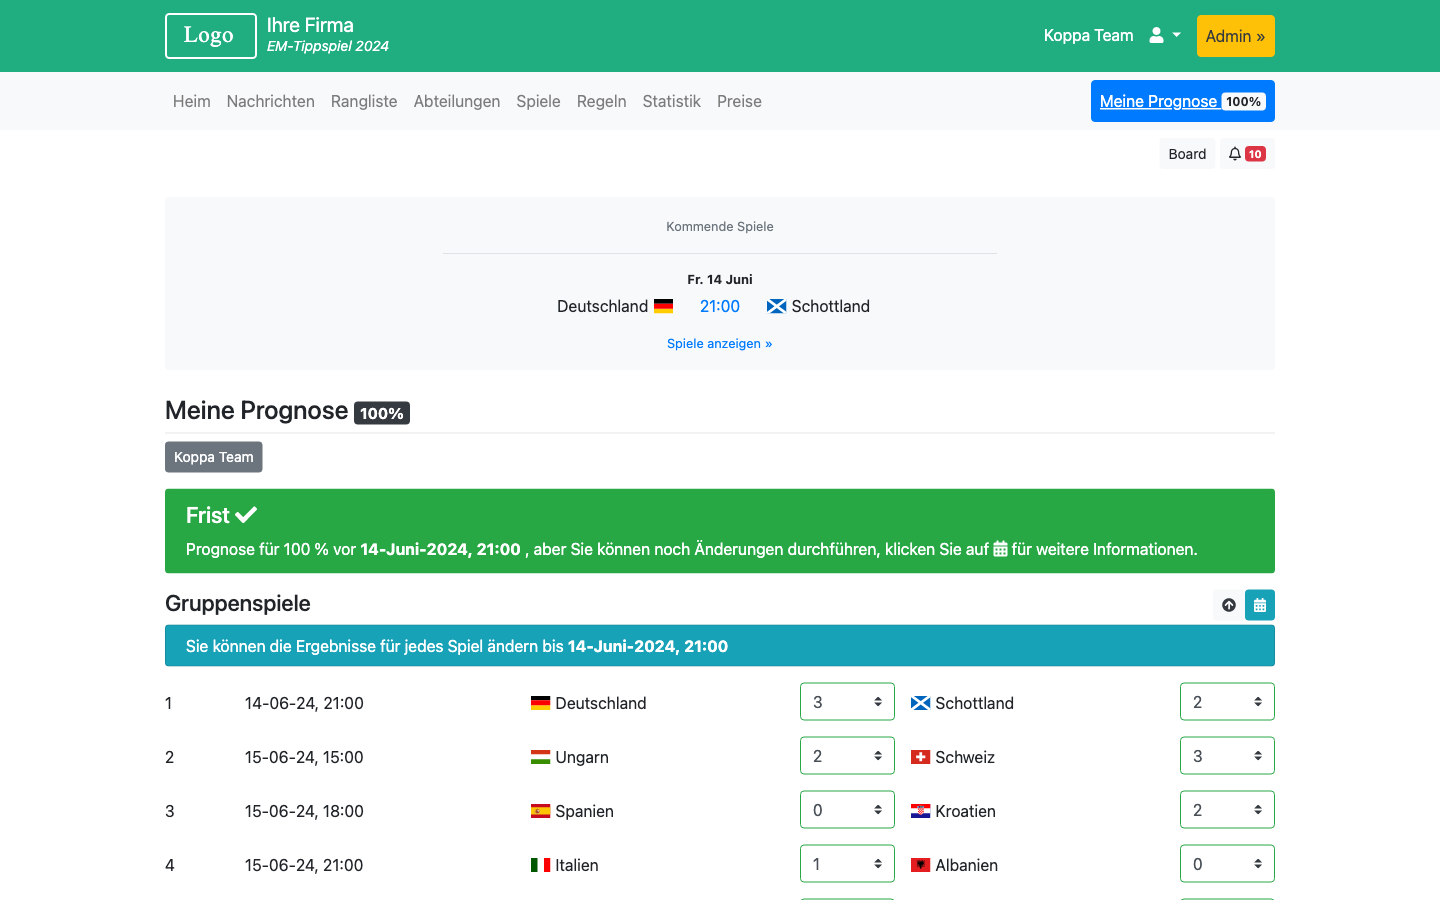
Task: Open Ungarn score dropdown in match 2
Action: tap(847, 756)
